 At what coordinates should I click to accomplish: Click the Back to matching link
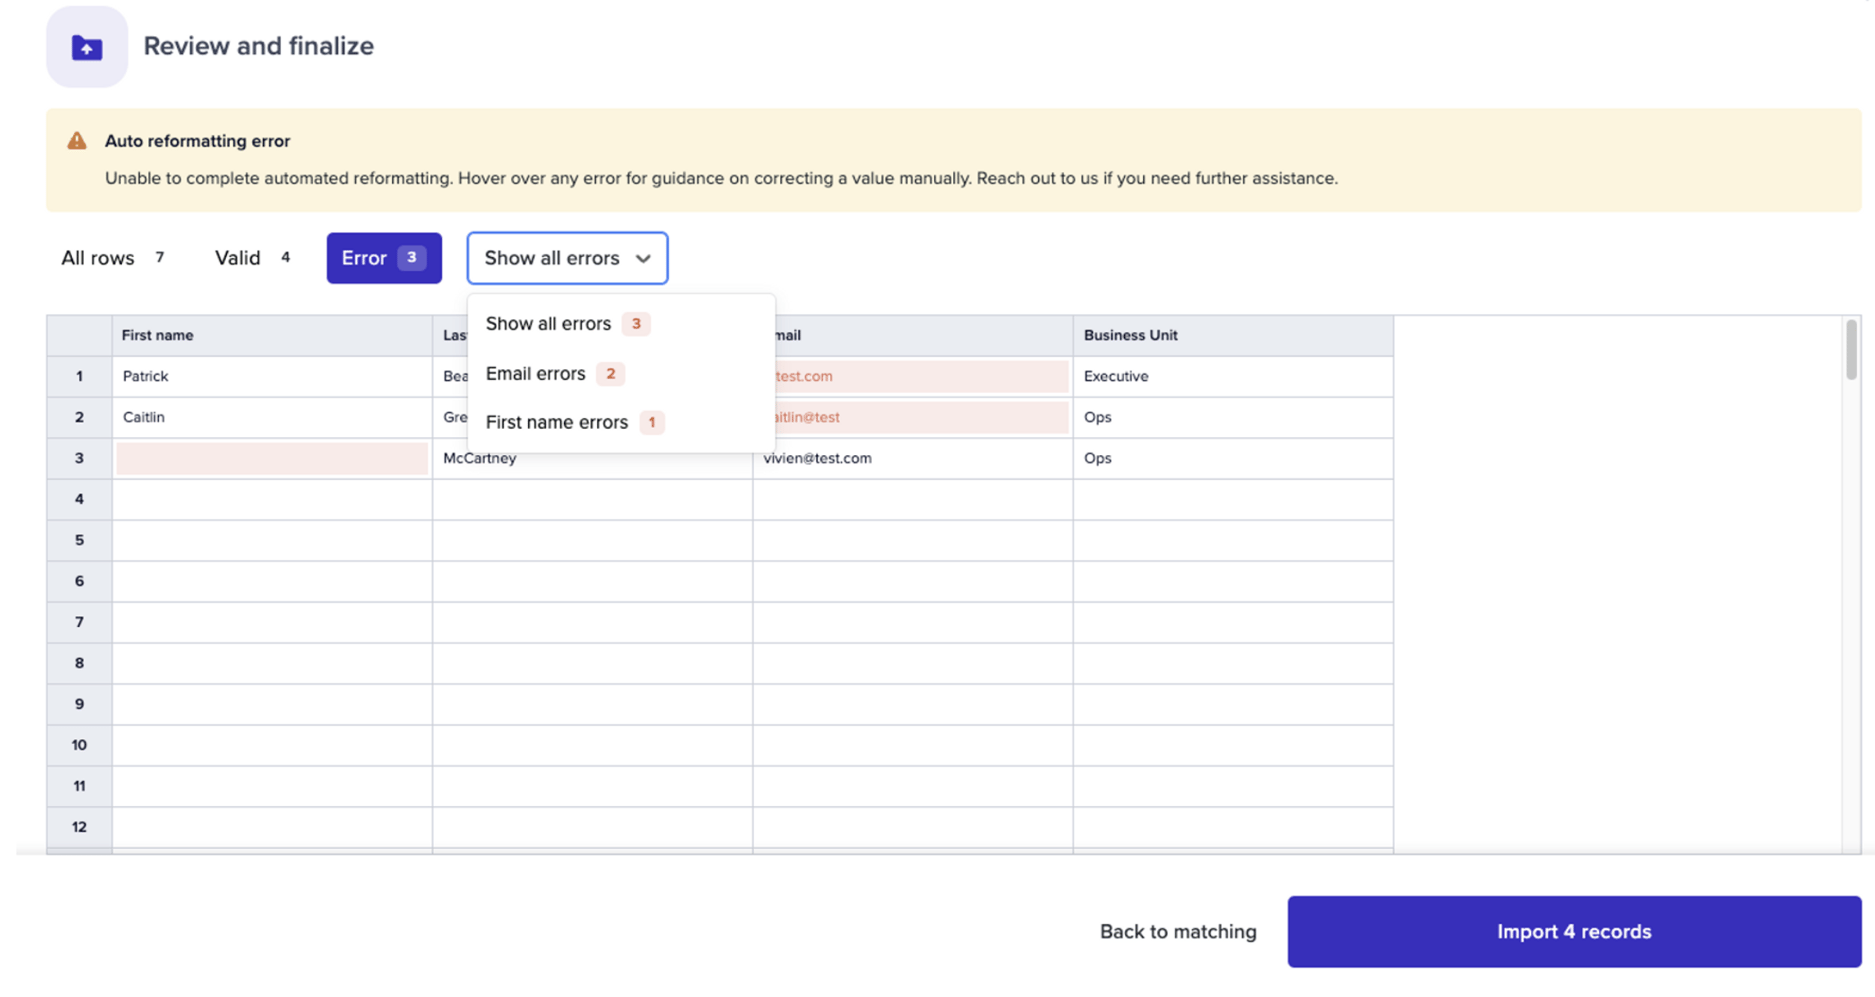pos(1178,931)
